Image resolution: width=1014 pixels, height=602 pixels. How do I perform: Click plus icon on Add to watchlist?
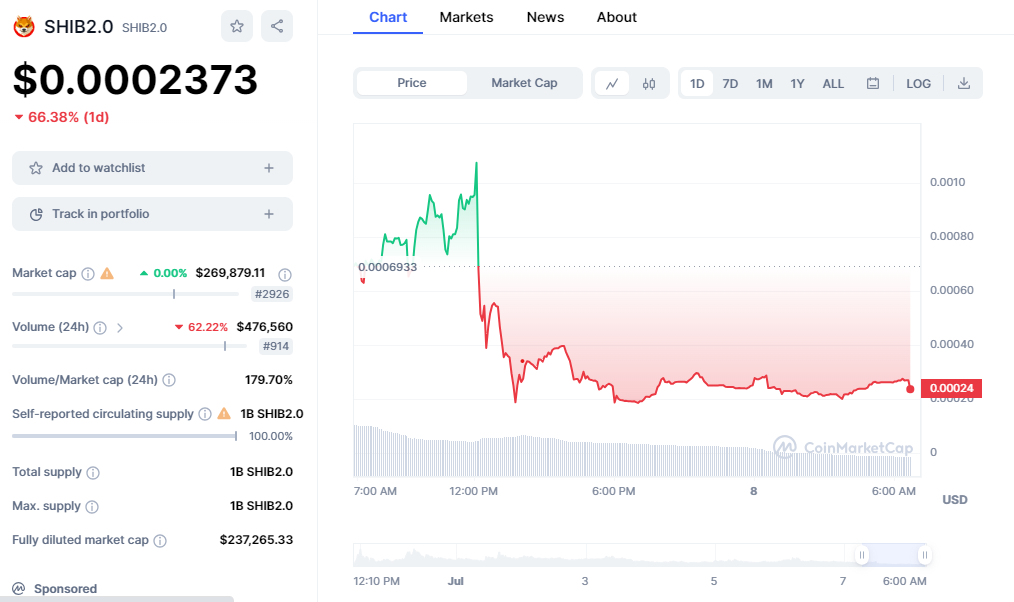[x=269, y=168]
